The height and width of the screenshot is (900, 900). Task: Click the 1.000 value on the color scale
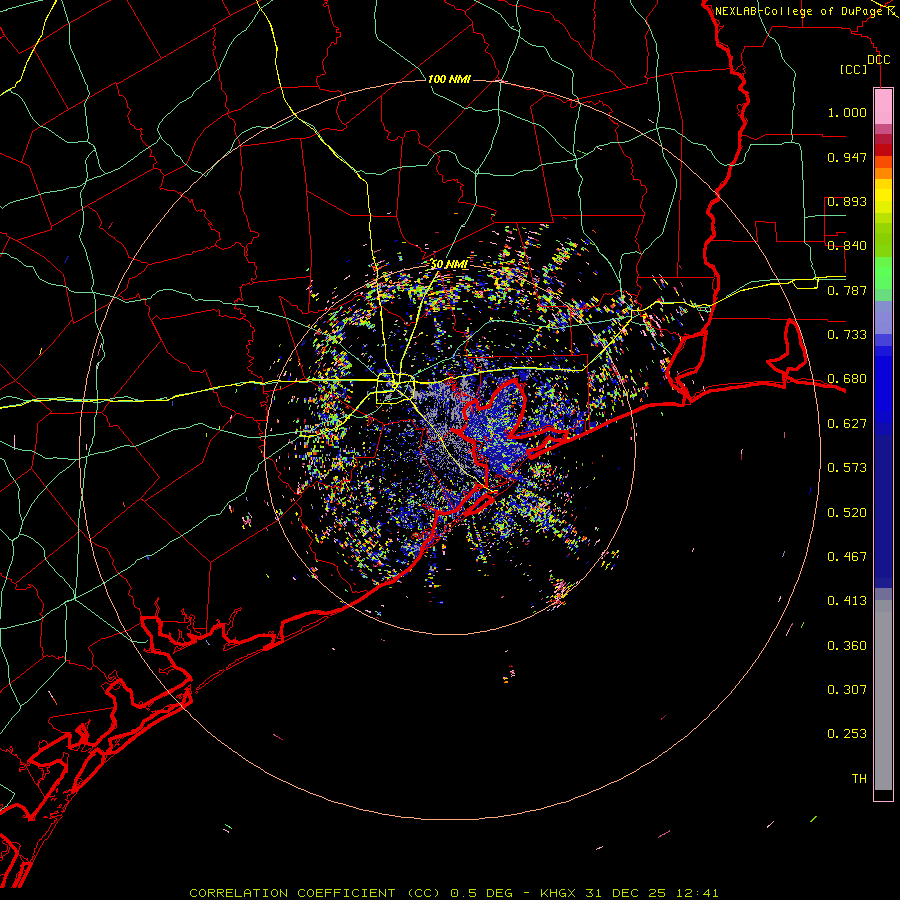point(847,112)
